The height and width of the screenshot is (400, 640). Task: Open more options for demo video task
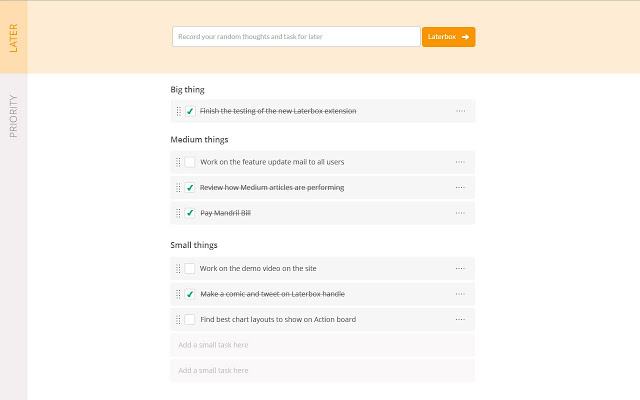(x=460, y=269)
